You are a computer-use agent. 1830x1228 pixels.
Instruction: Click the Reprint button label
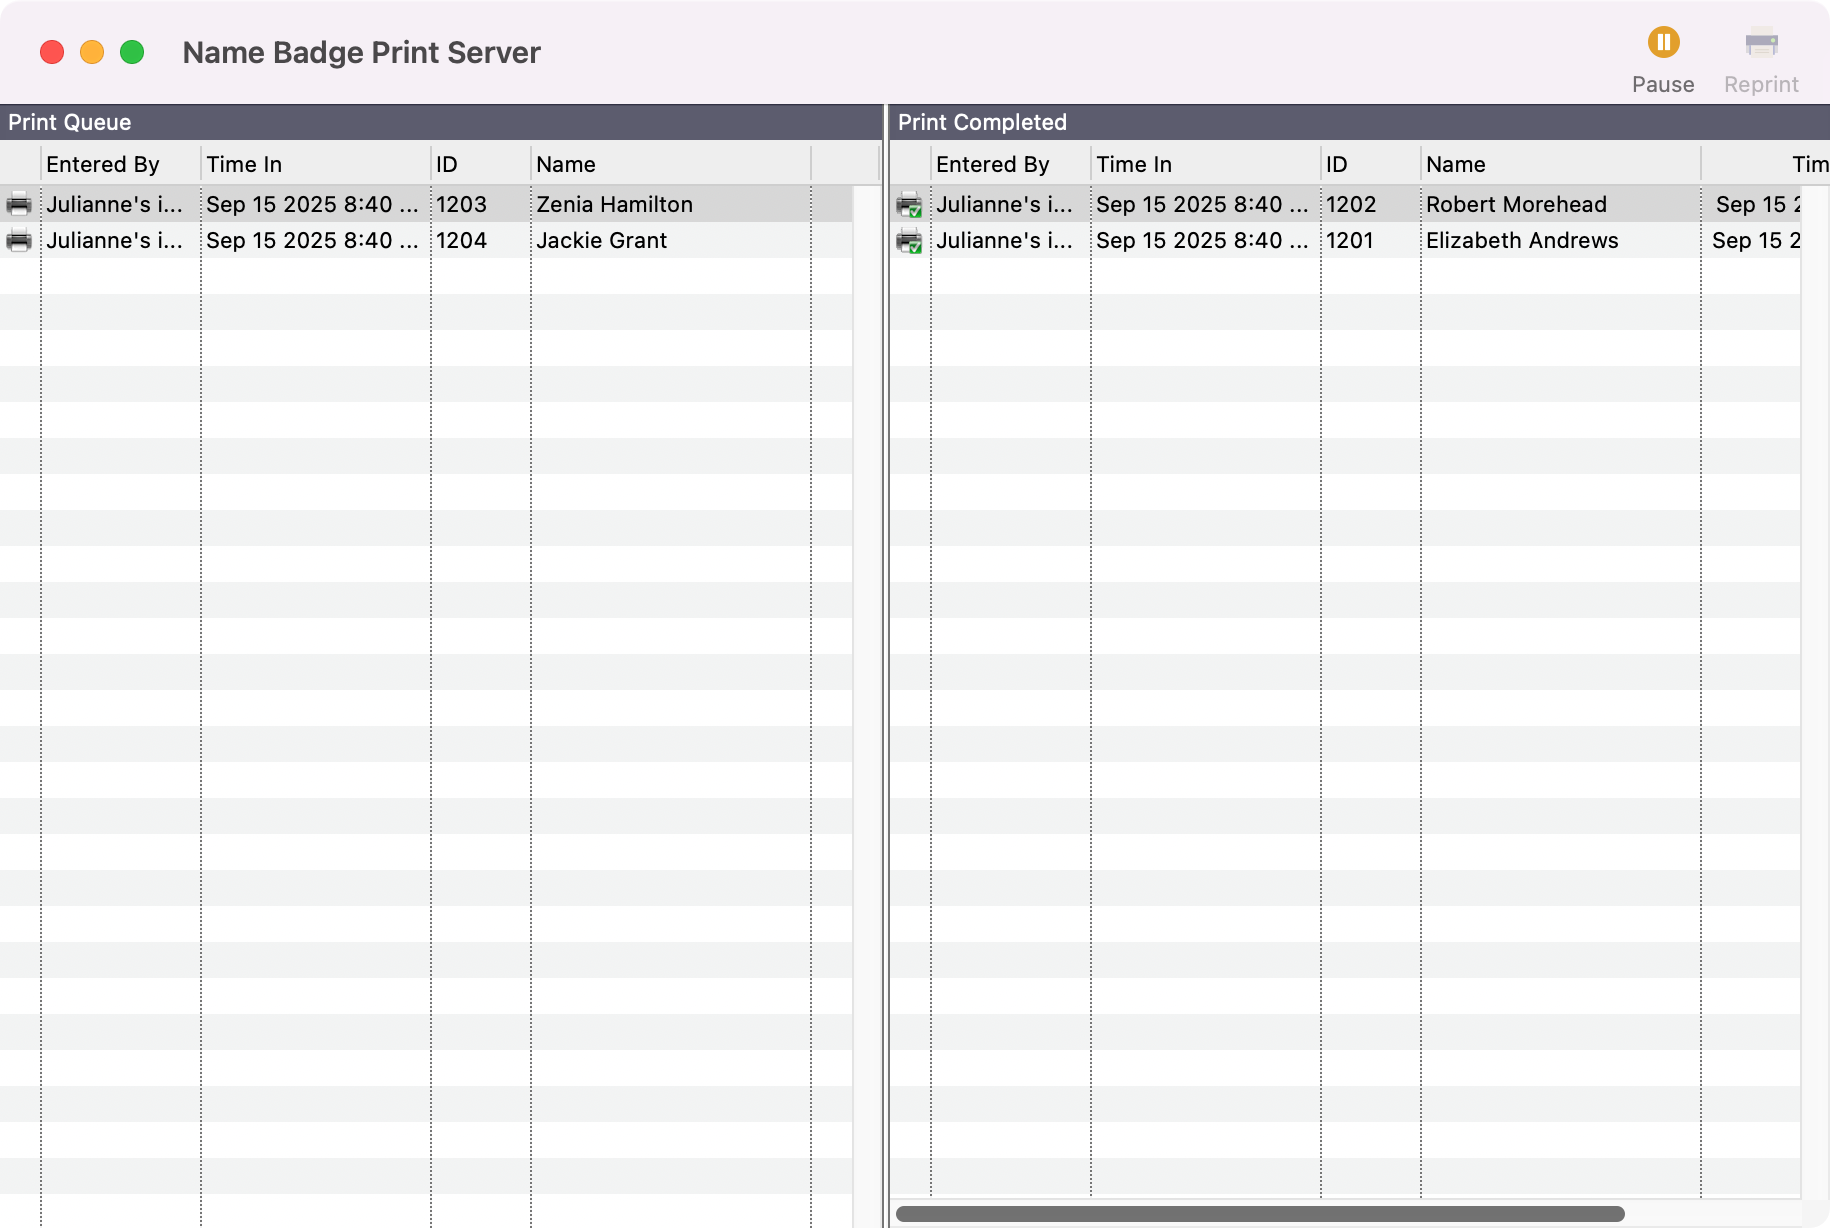pyautogui.click(x=1761, y=84)
